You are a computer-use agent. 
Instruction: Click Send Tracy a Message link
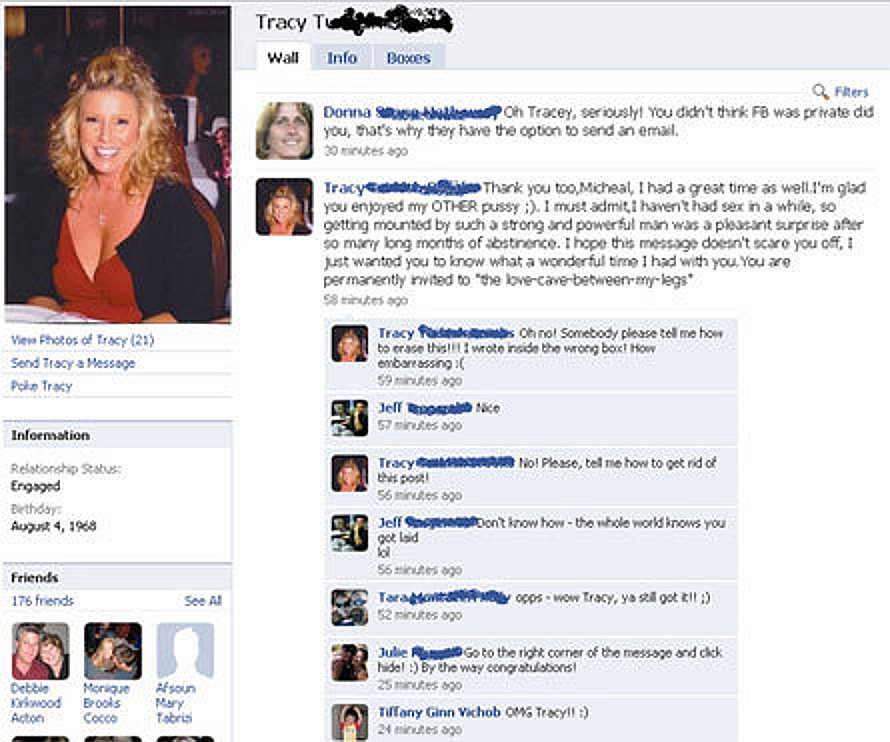click(73, 363)
